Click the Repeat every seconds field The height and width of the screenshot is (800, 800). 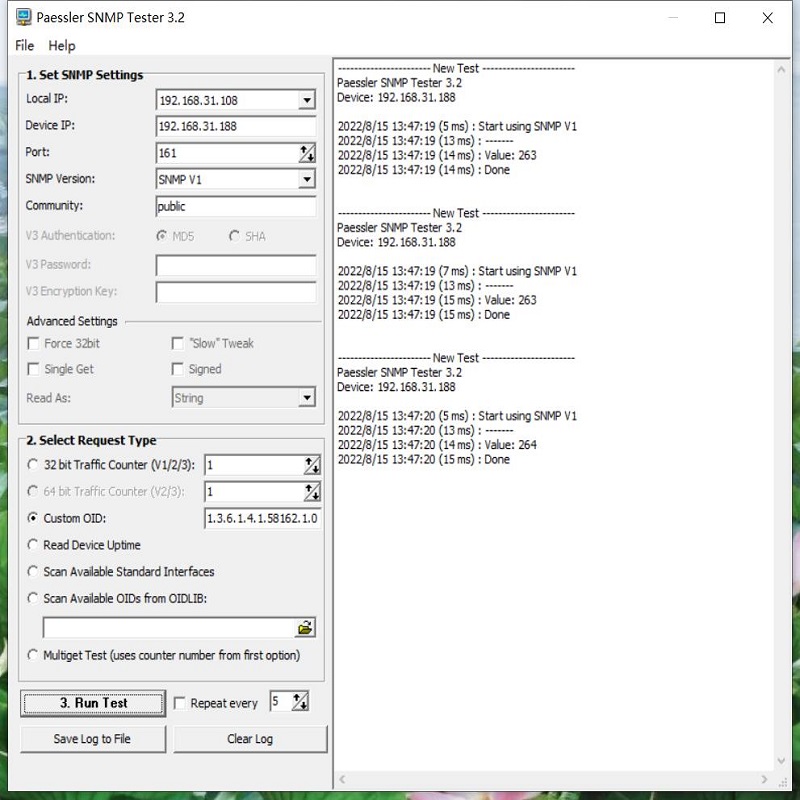(281, 702)
